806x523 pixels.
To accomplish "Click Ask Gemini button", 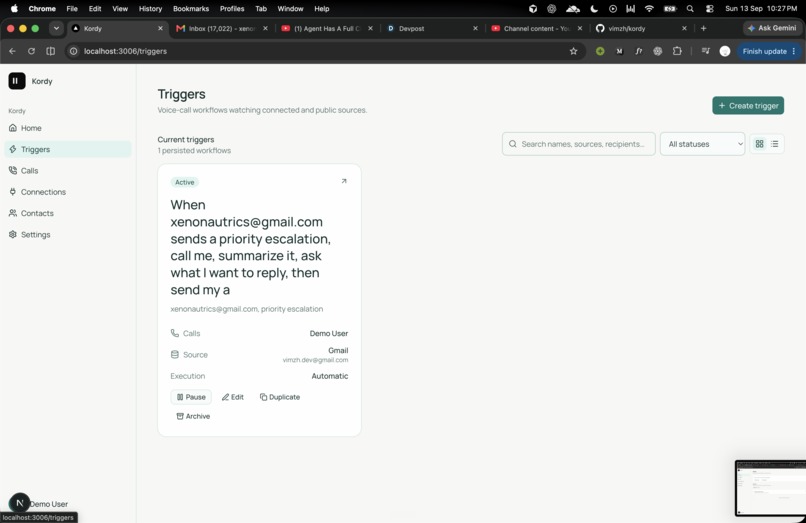I will [772, 28].
